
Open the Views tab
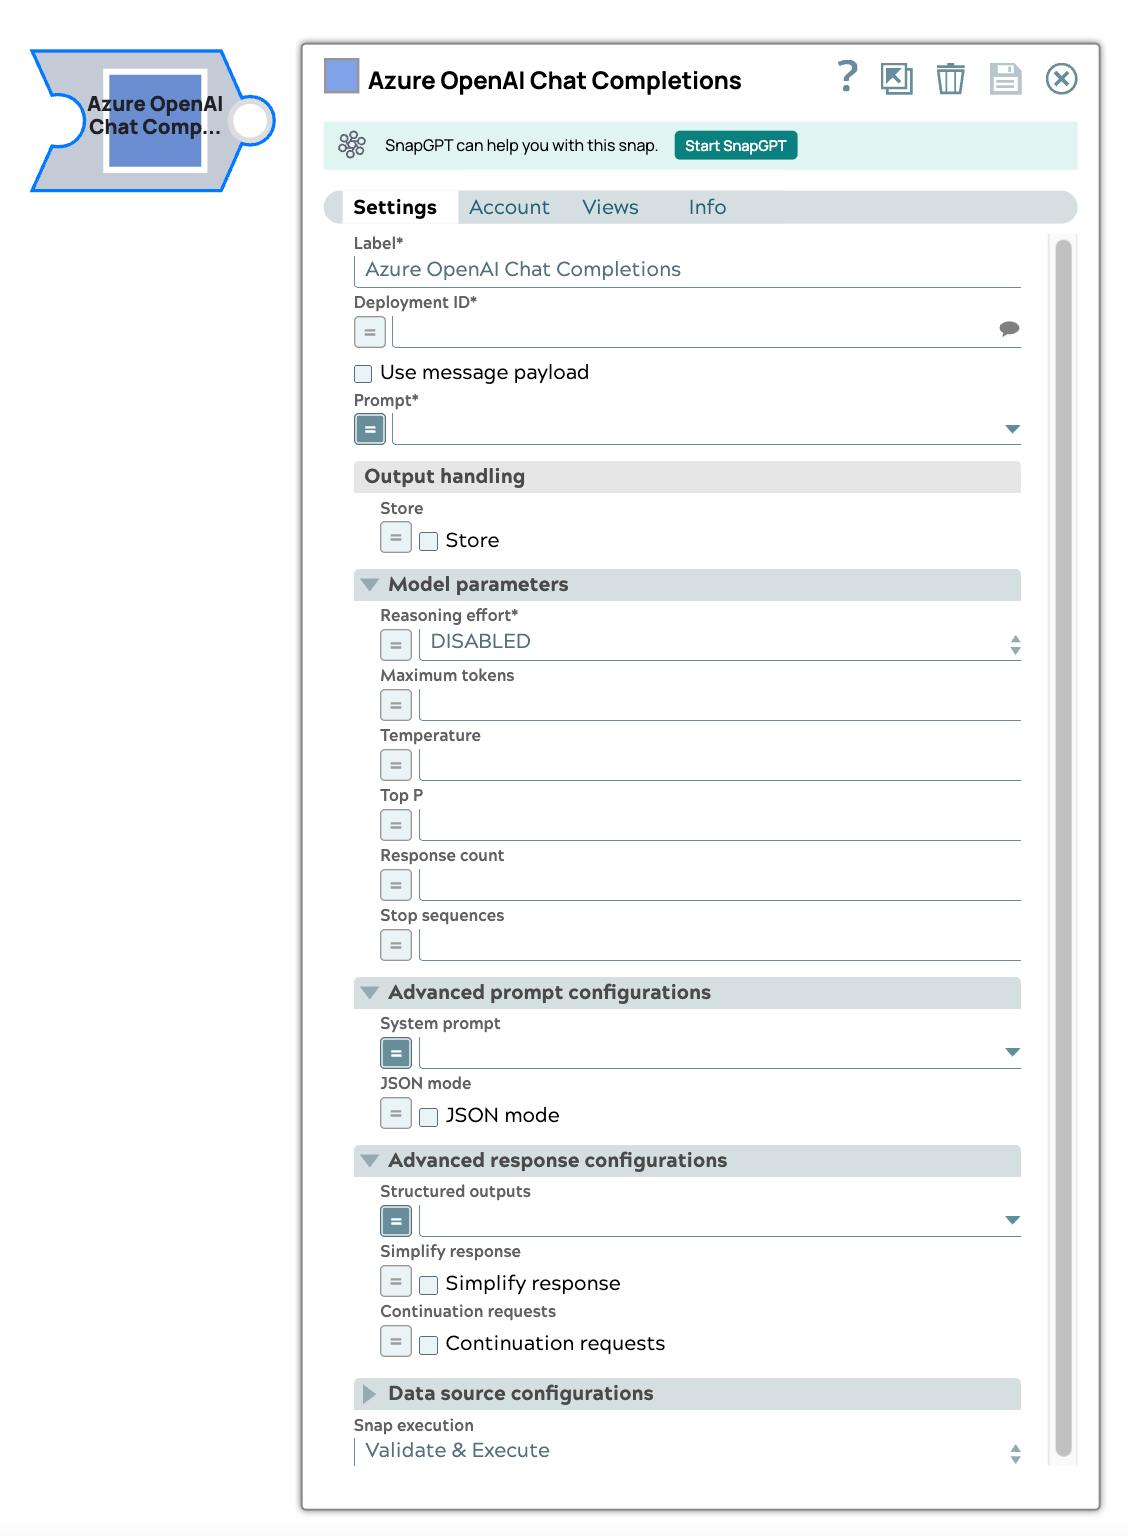click(610, 207)
